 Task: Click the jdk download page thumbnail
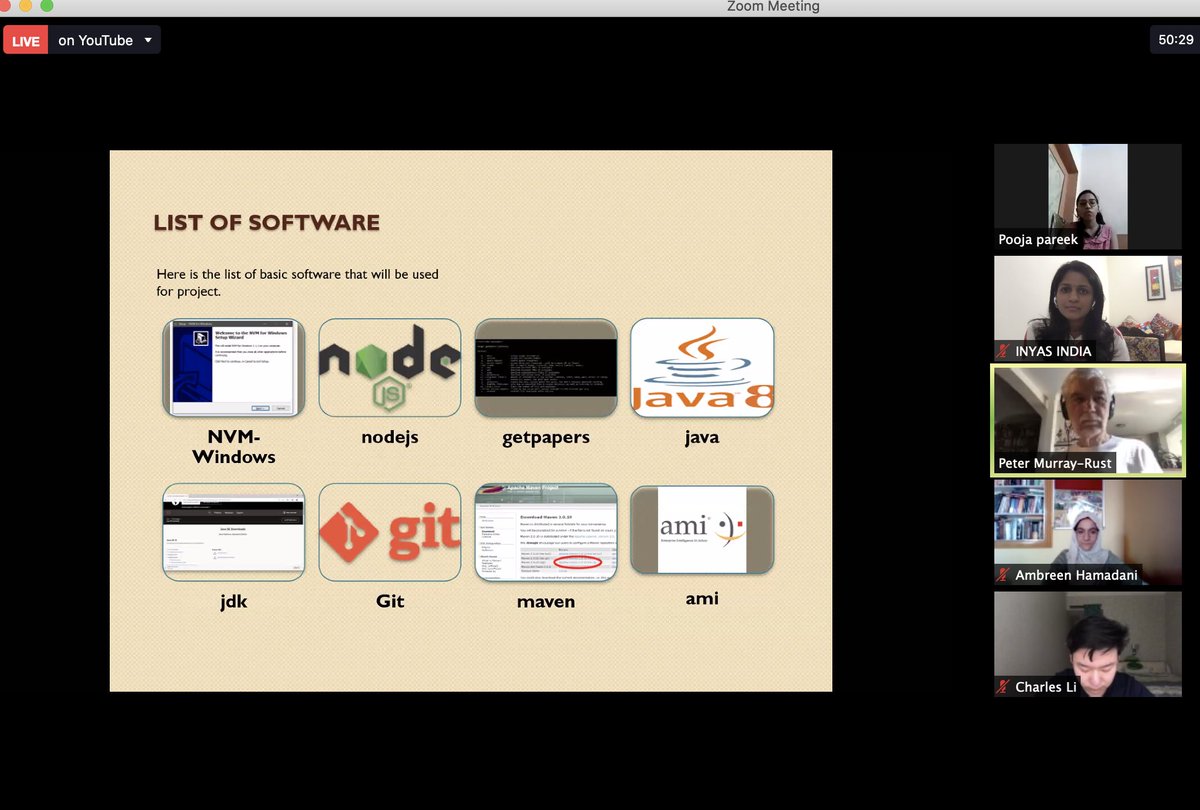click(234, 532)
